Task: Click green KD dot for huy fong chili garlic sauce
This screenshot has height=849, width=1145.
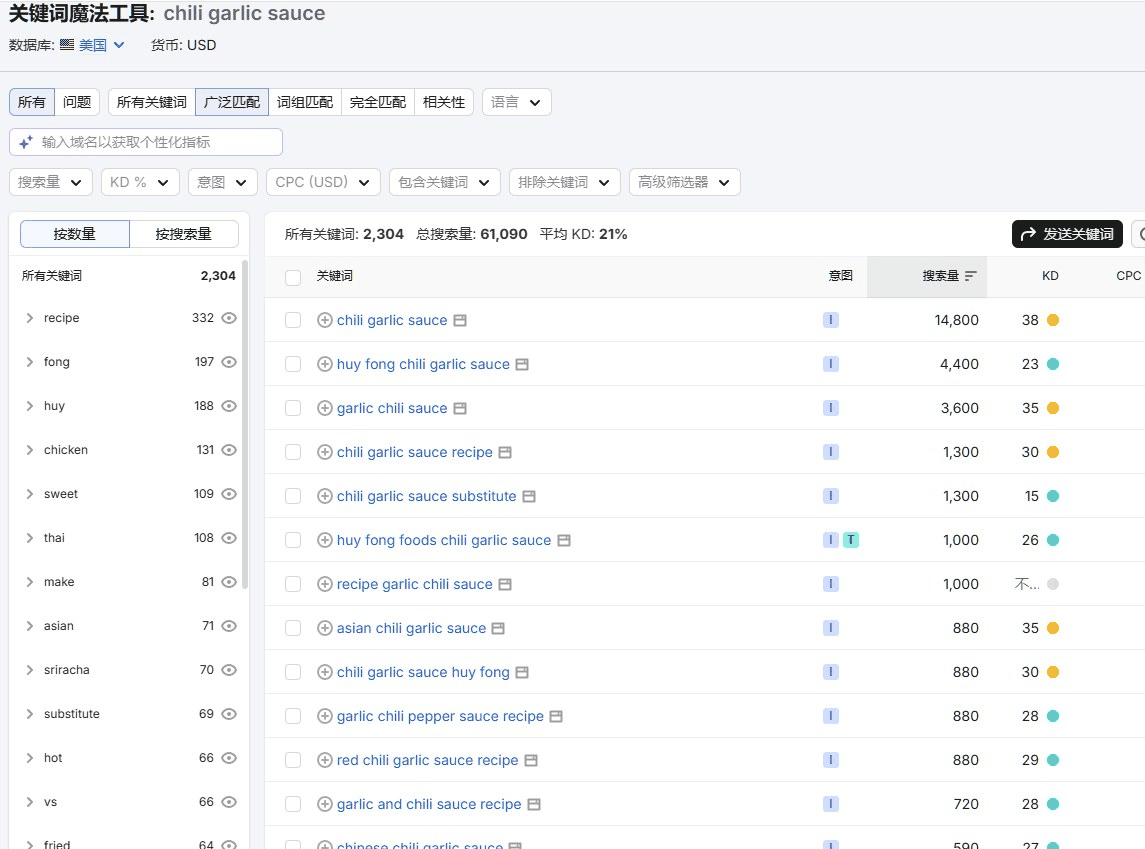Action: pos(1053,364)
